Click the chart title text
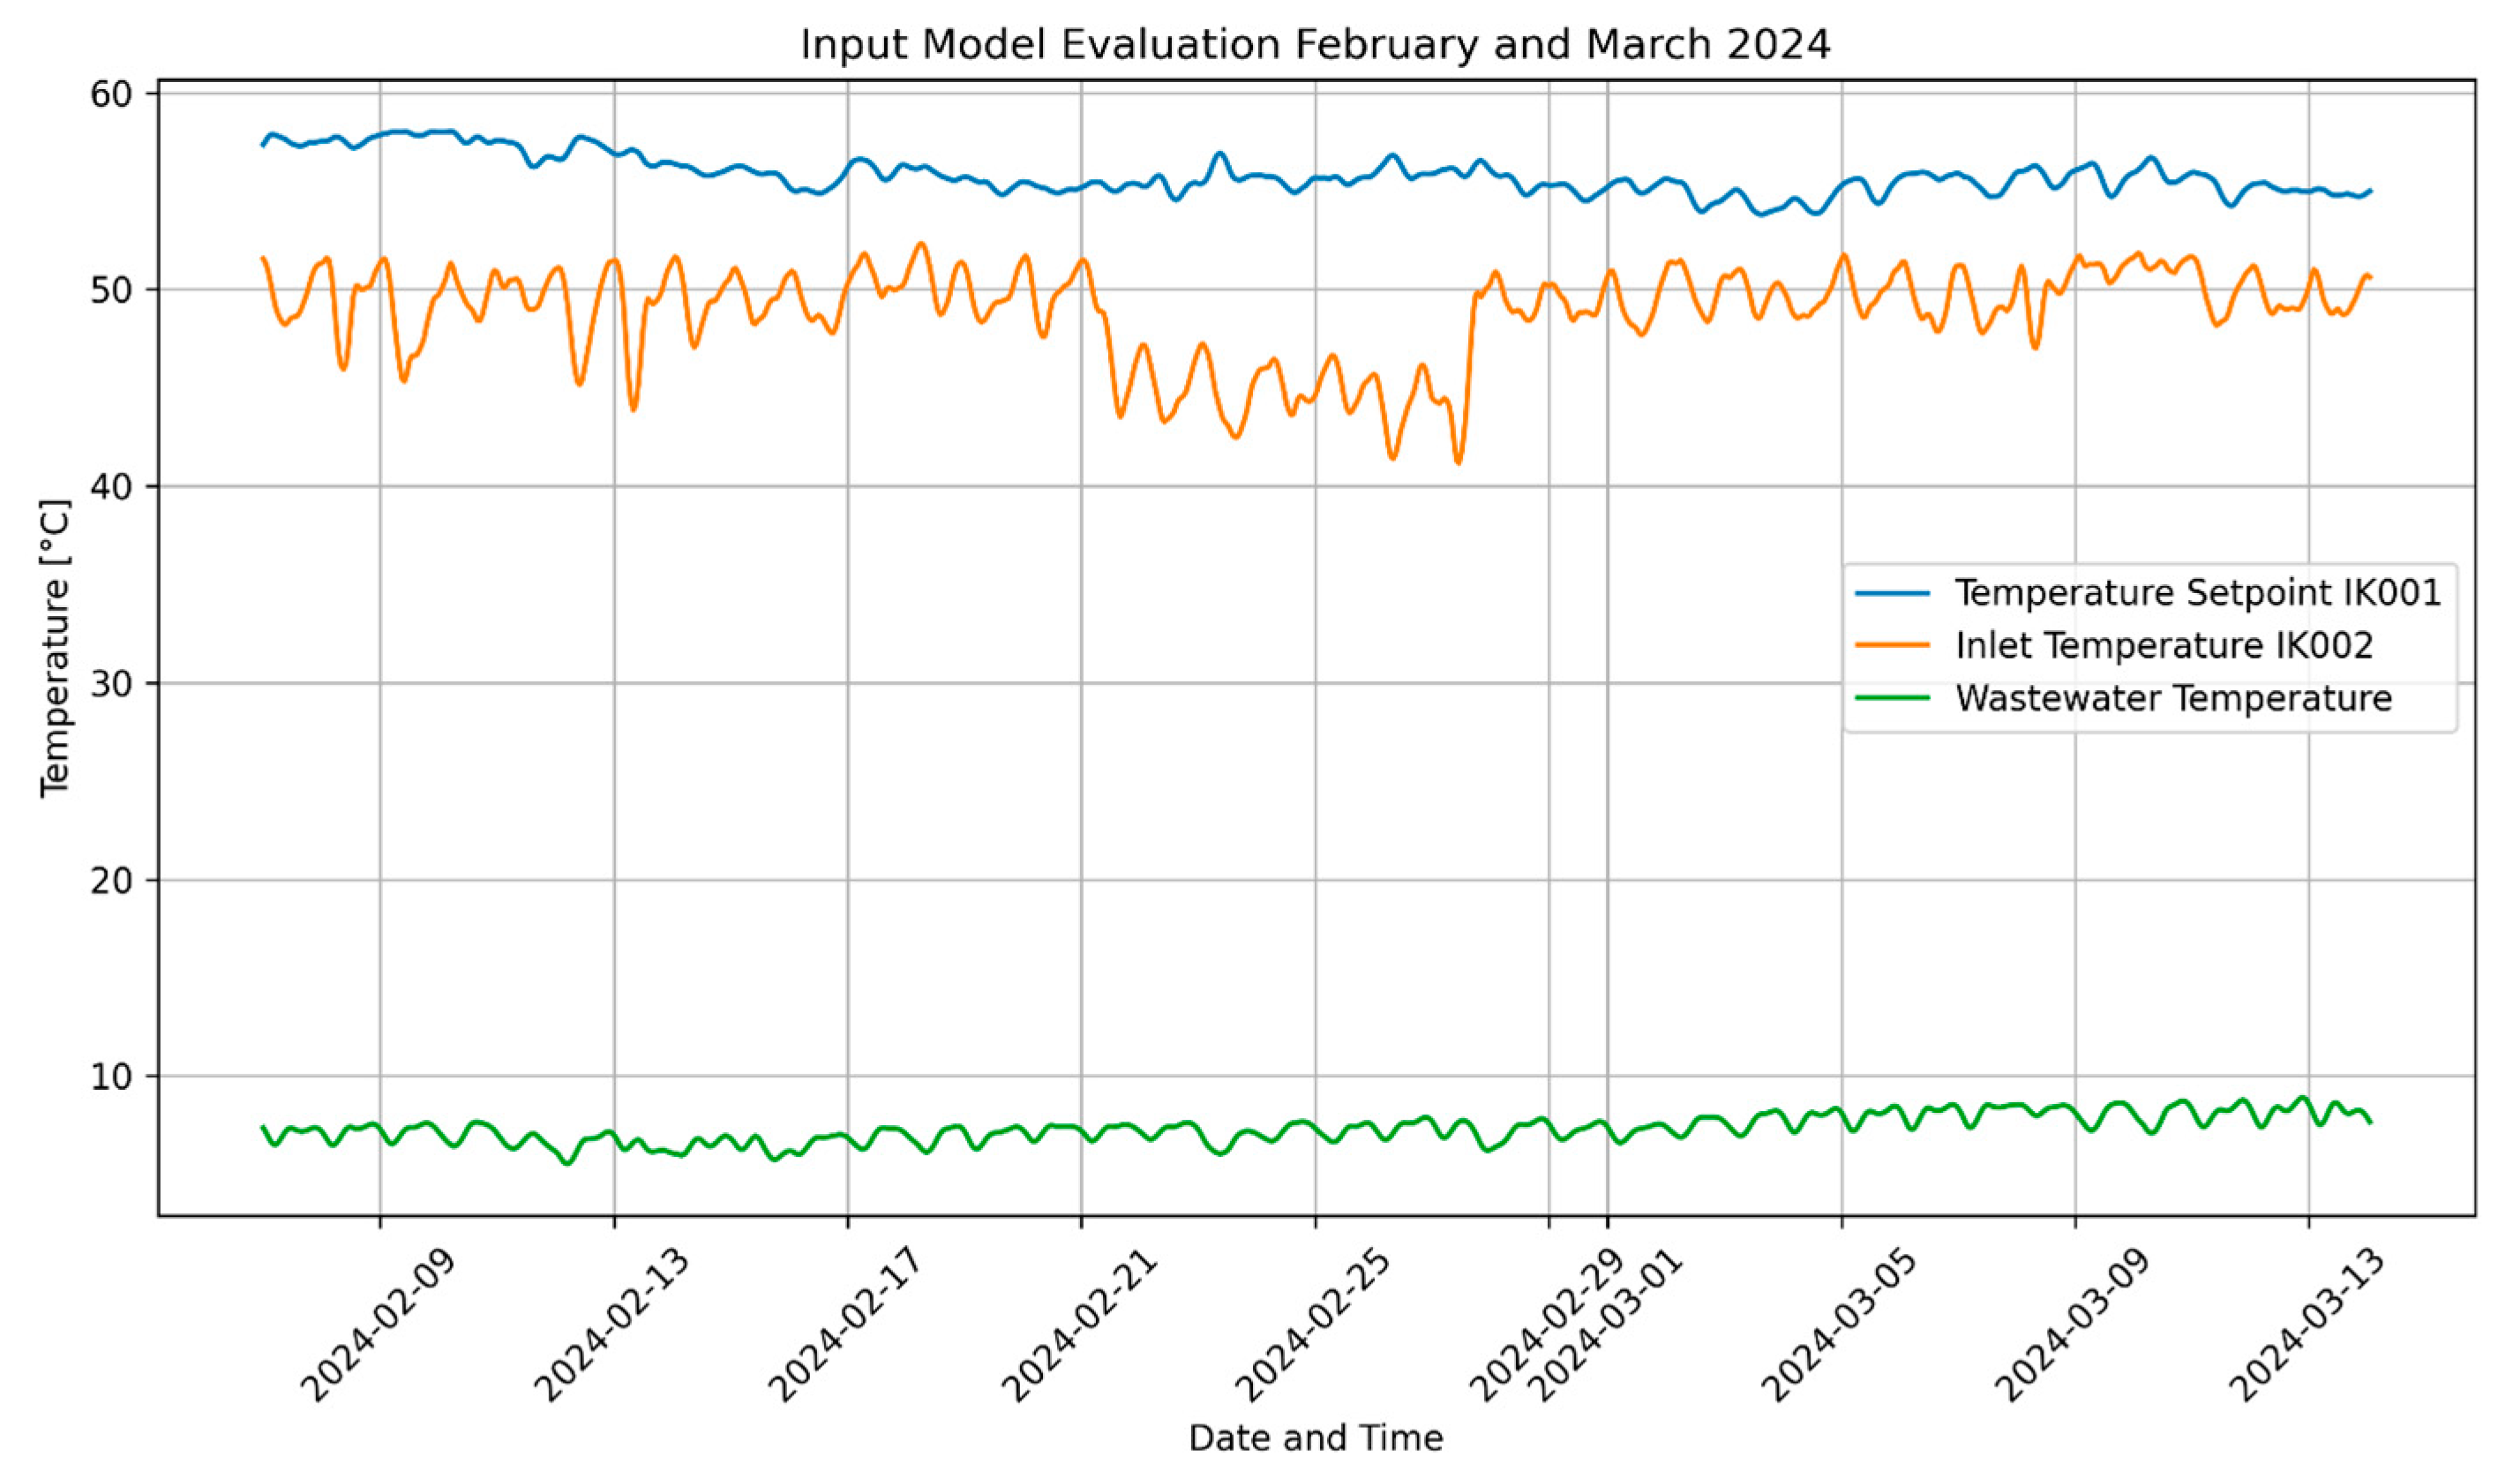Viewport: 2520px width, 1472px height. (x=1315, y=45)
